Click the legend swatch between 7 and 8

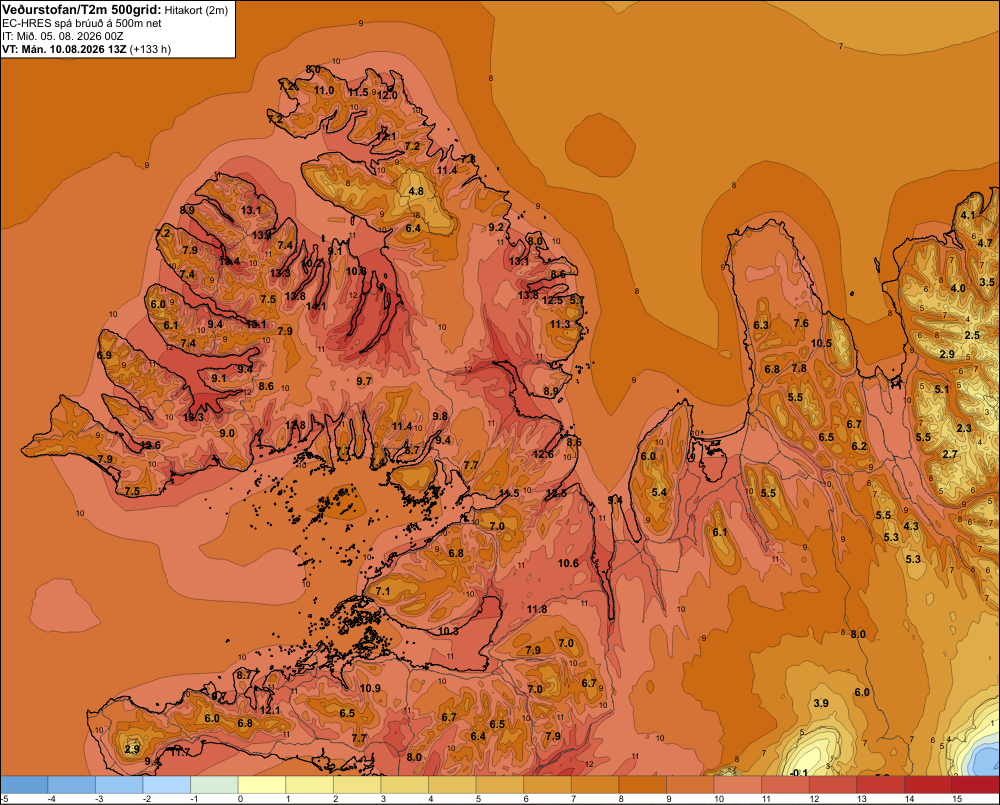click(x=595, y=785)
